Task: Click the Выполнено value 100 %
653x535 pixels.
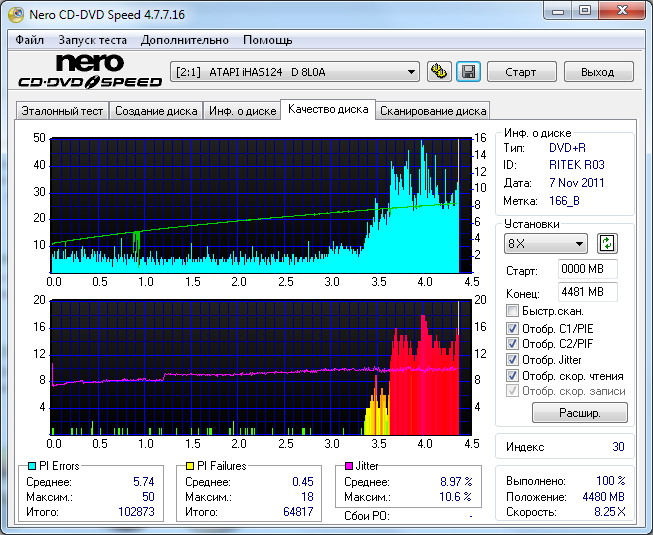Action: point(611,481)
